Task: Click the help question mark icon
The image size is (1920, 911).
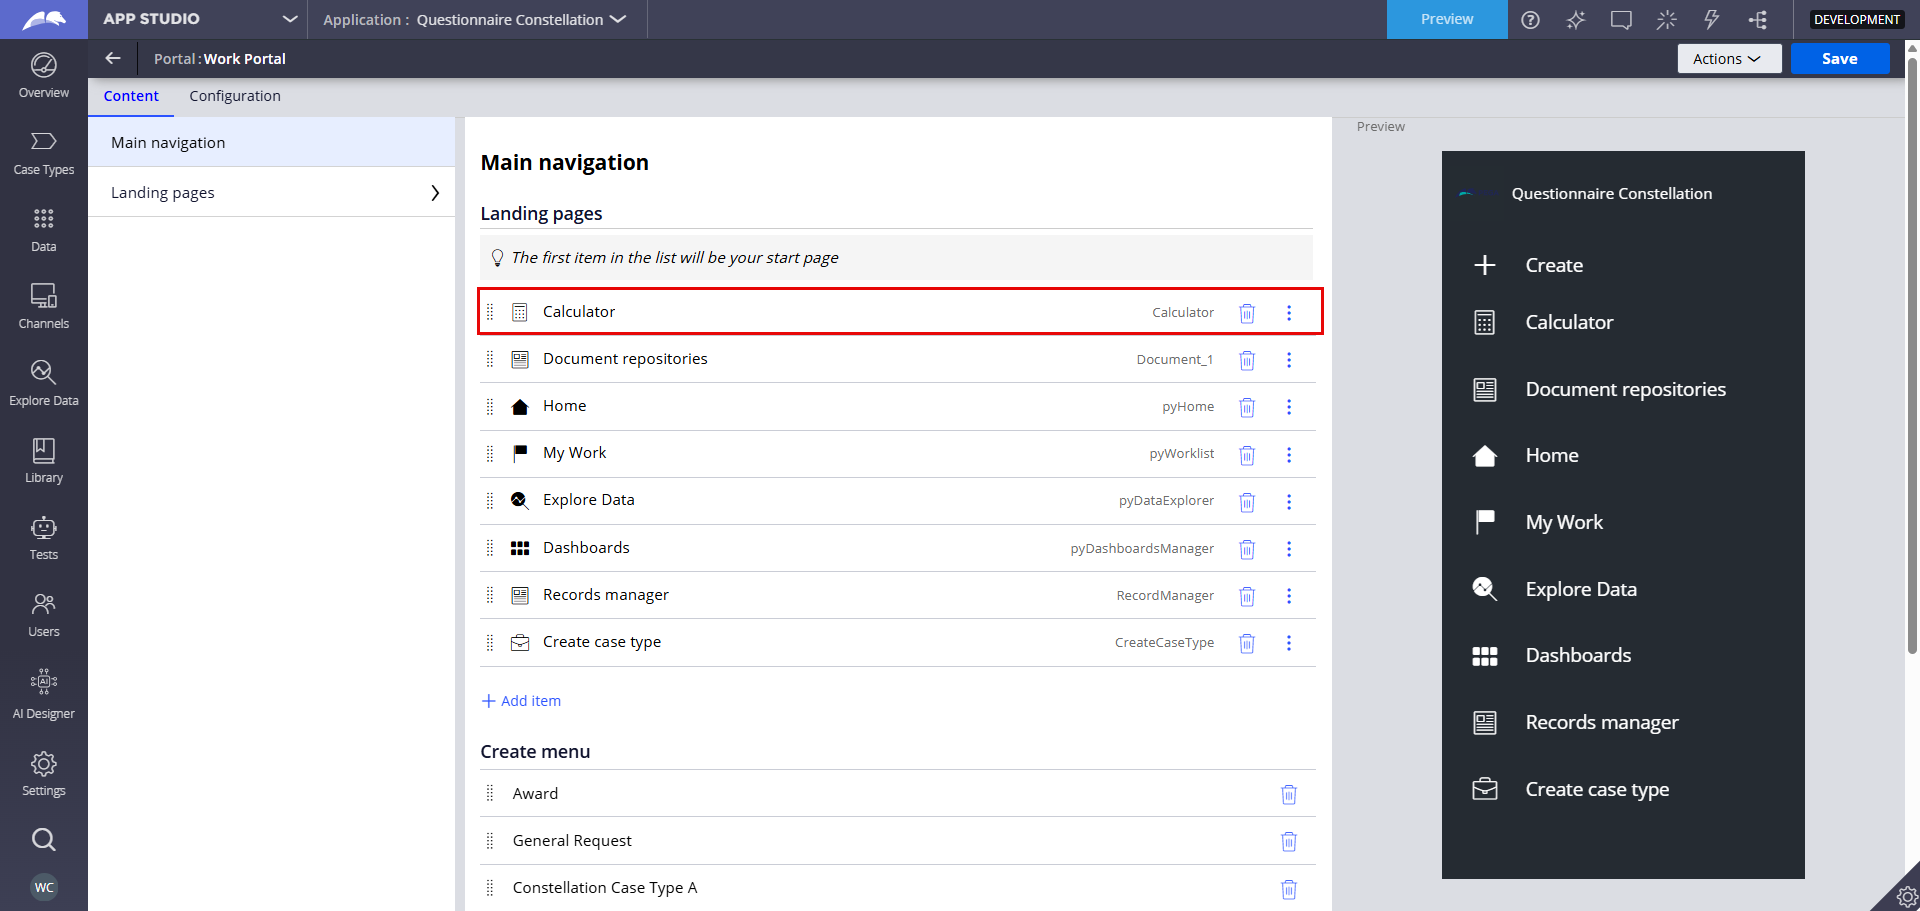Action: coord(1530,20)
